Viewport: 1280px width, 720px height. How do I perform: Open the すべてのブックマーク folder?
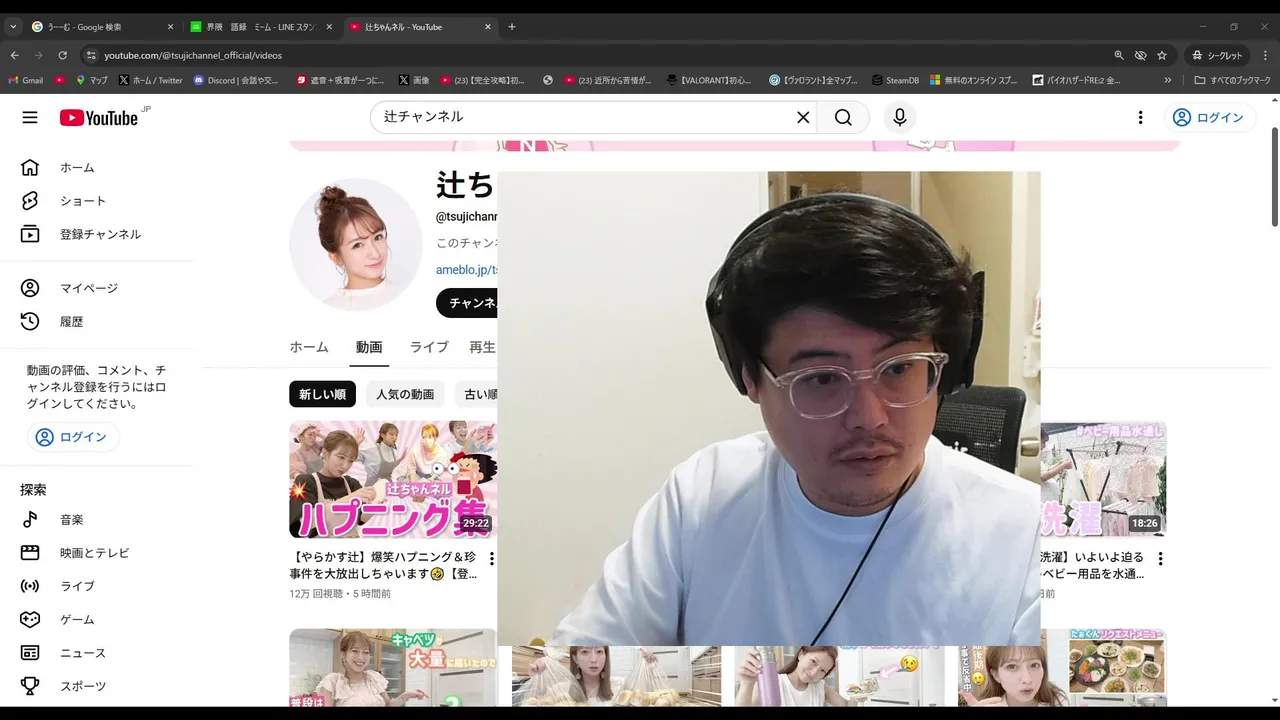(x=1232, y=80)
